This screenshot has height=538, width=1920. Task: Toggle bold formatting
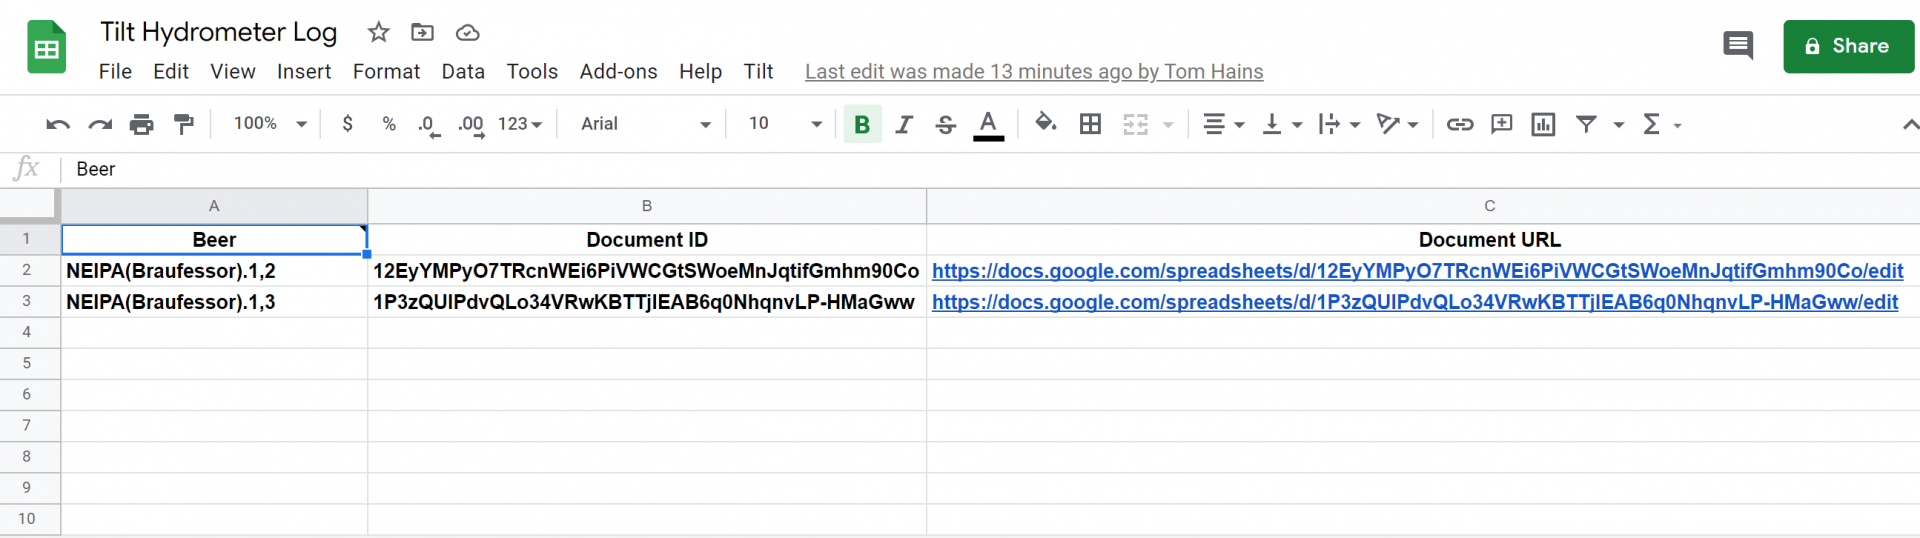[862, 124]
